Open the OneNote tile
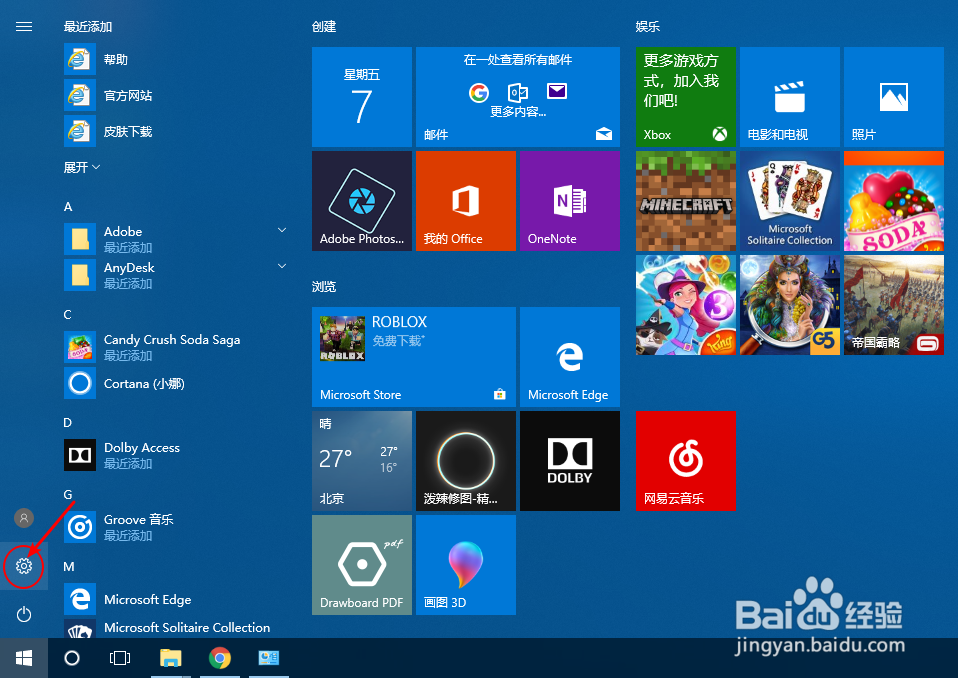Image resolution: width=958 pixels, height=678 pixels. tap(570, 201)
